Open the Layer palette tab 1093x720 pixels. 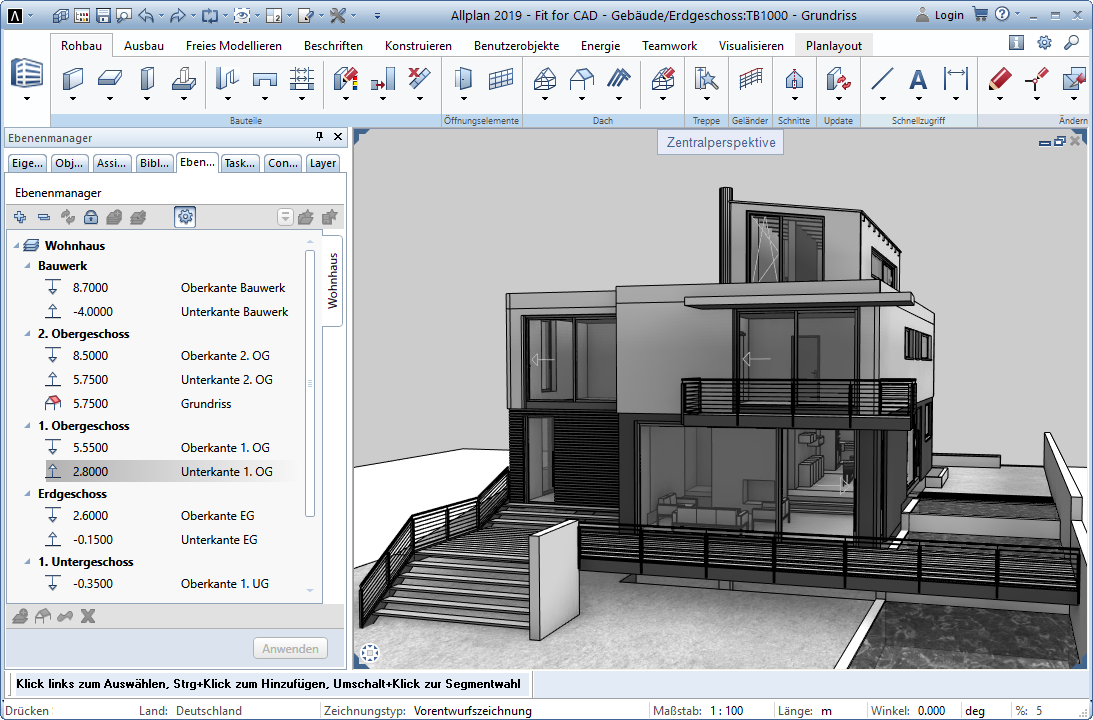[322, 164]
